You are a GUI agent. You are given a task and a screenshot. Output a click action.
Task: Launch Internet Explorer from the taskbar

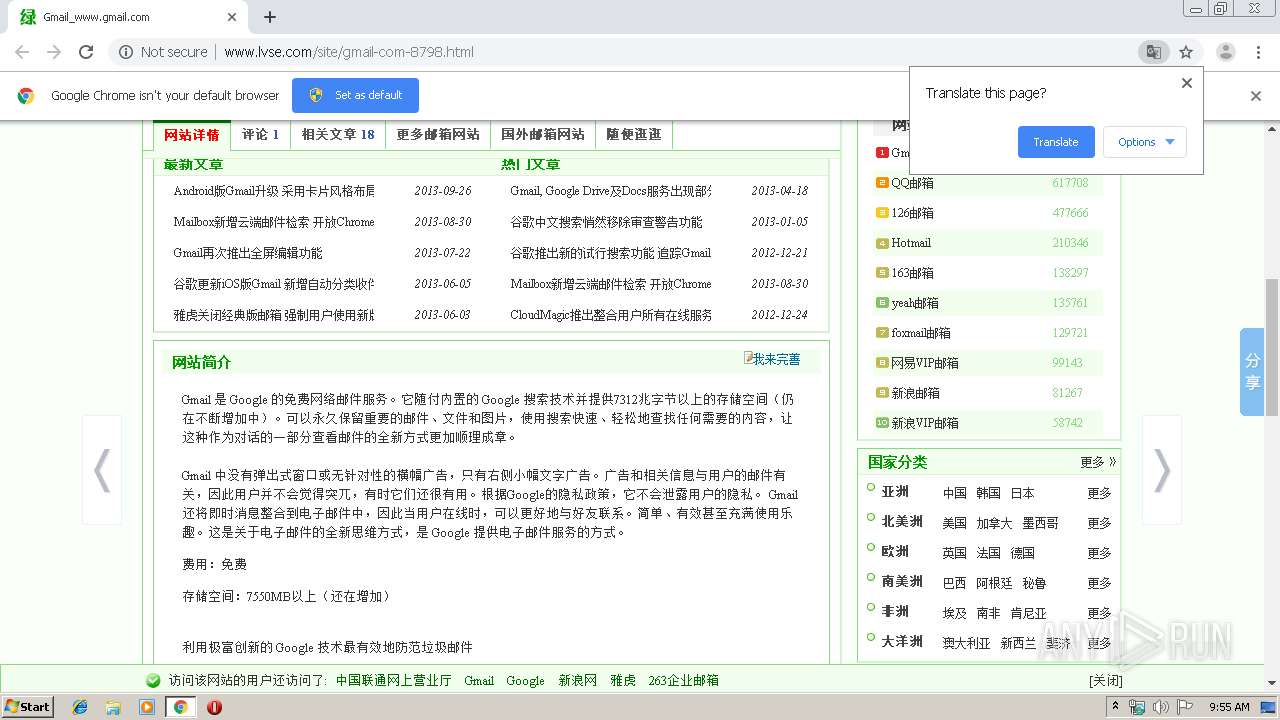click(80, 707)
